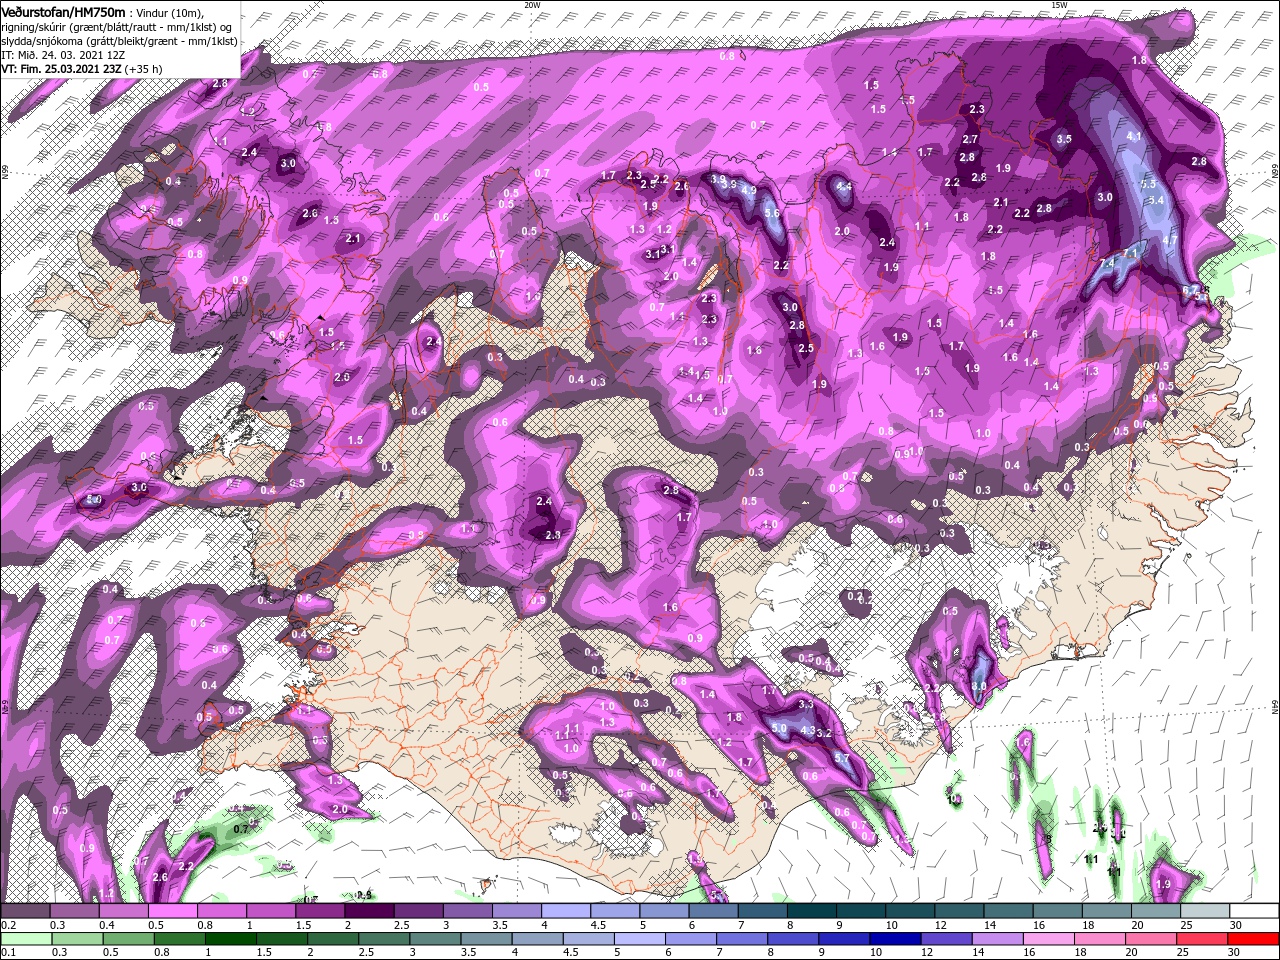Click the '20W' longitude label at top

click(x=532, y=5)
